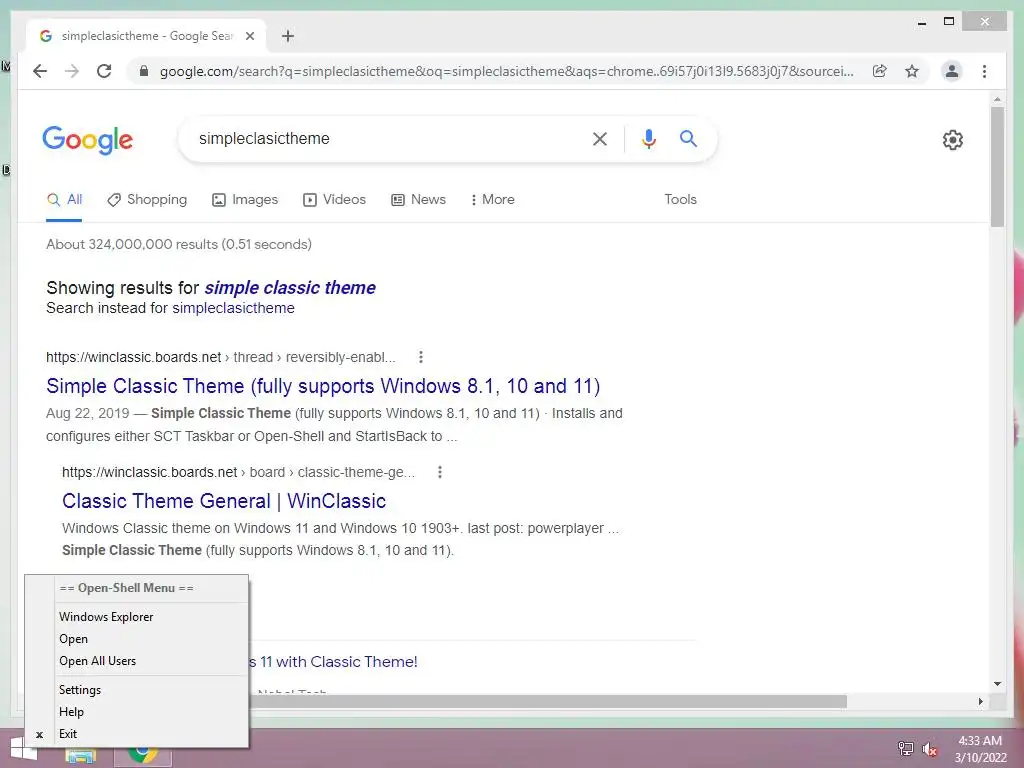Image resolution: width=1024 pixels, height=768 pixels.
Task: Expand the More search categories
Action: [492, 199]
